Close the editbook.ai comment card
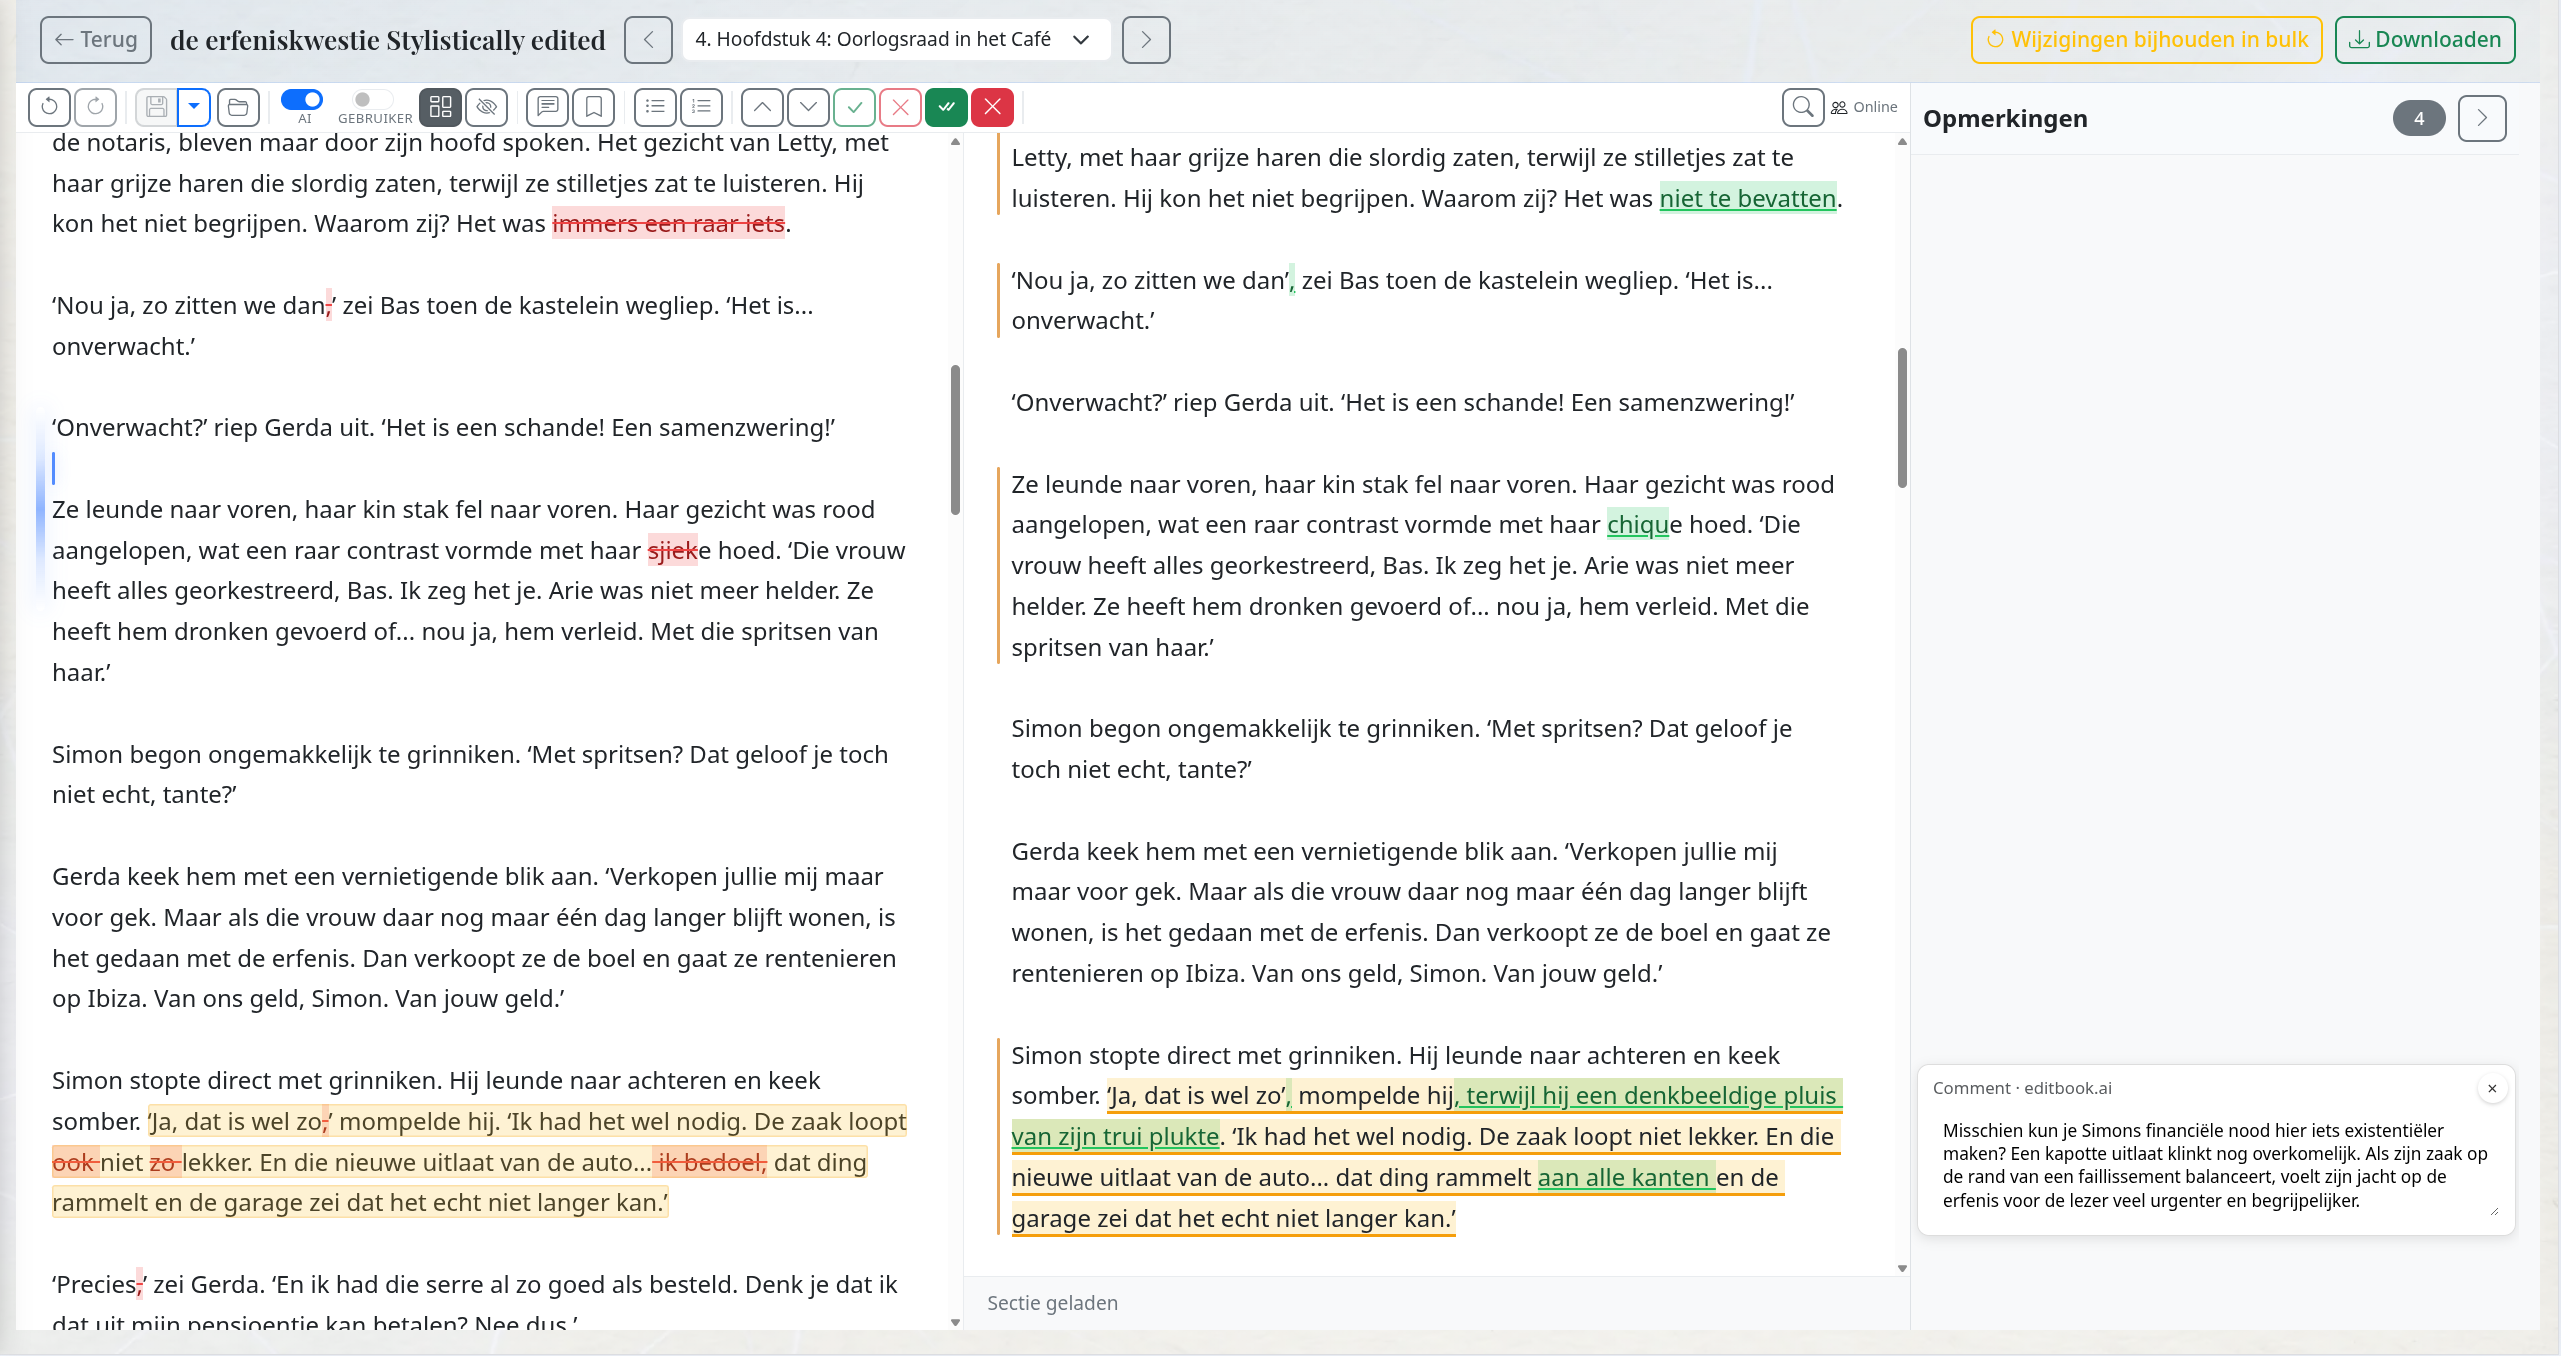The image size is (2561, 1356). coord(2492,1088)
